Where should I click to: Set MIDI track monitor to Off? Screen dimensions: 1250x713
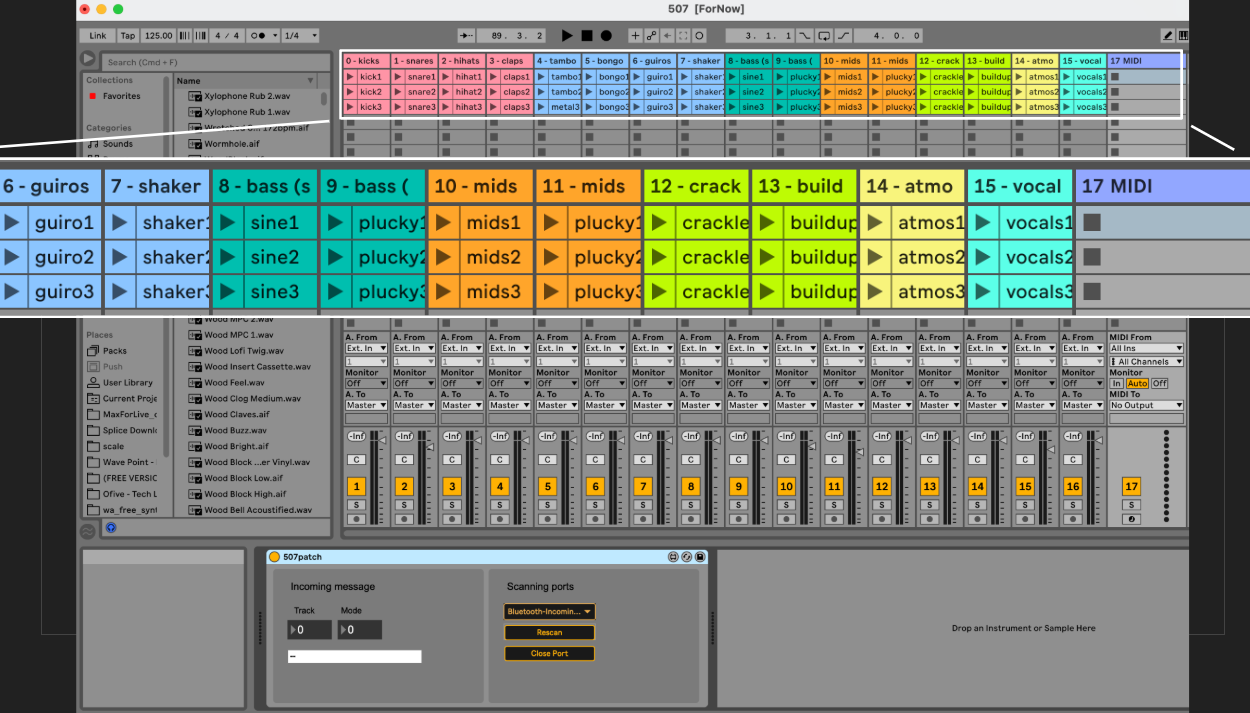pyautogui.click(x=1159, y=384)
